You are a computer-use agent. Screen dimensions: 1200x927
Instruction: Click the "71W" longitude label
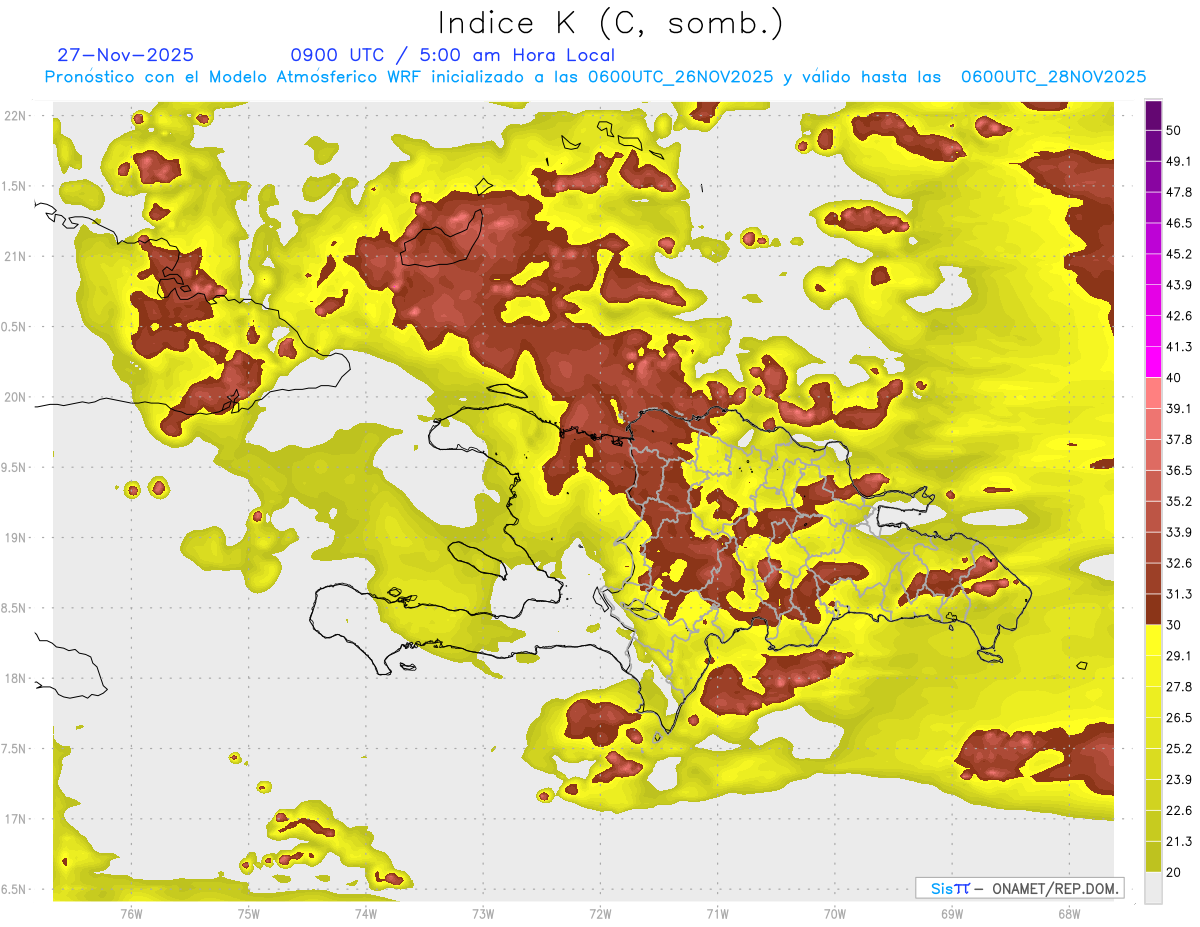717,914
